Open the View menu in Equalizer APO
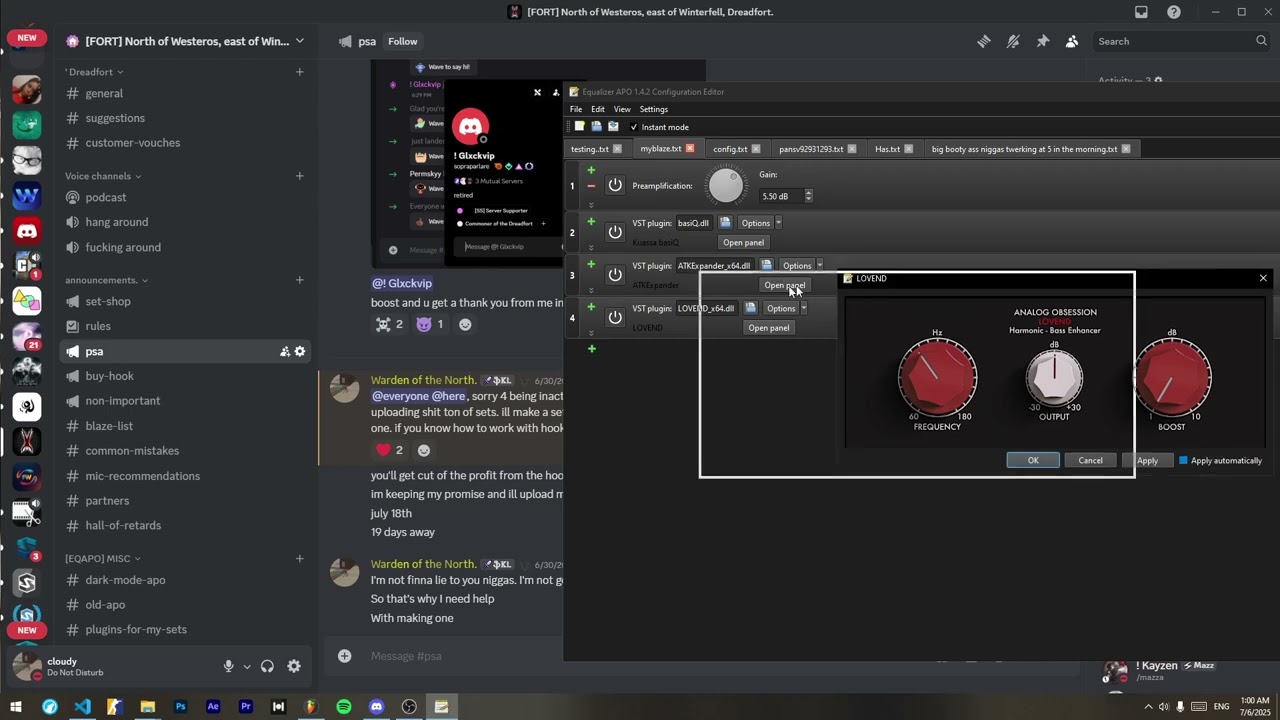Viewport: 1280px width, 720px height. point(622,109)
